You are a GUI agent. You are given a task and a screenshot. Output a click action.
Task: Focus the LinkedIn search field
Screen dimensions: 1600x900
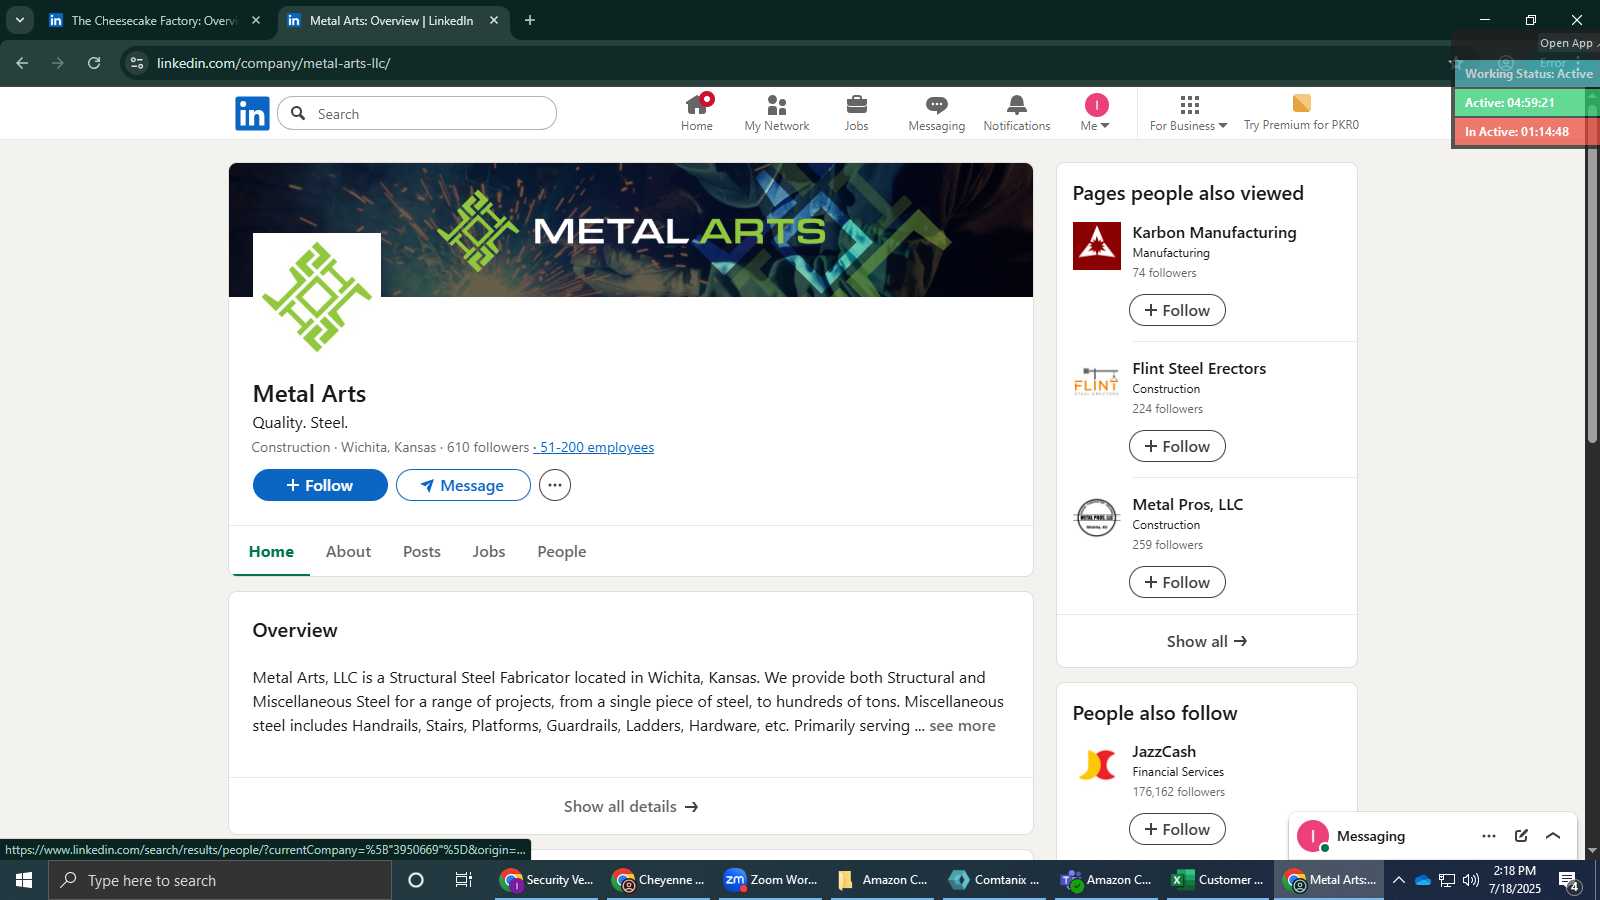pos(417,113)
